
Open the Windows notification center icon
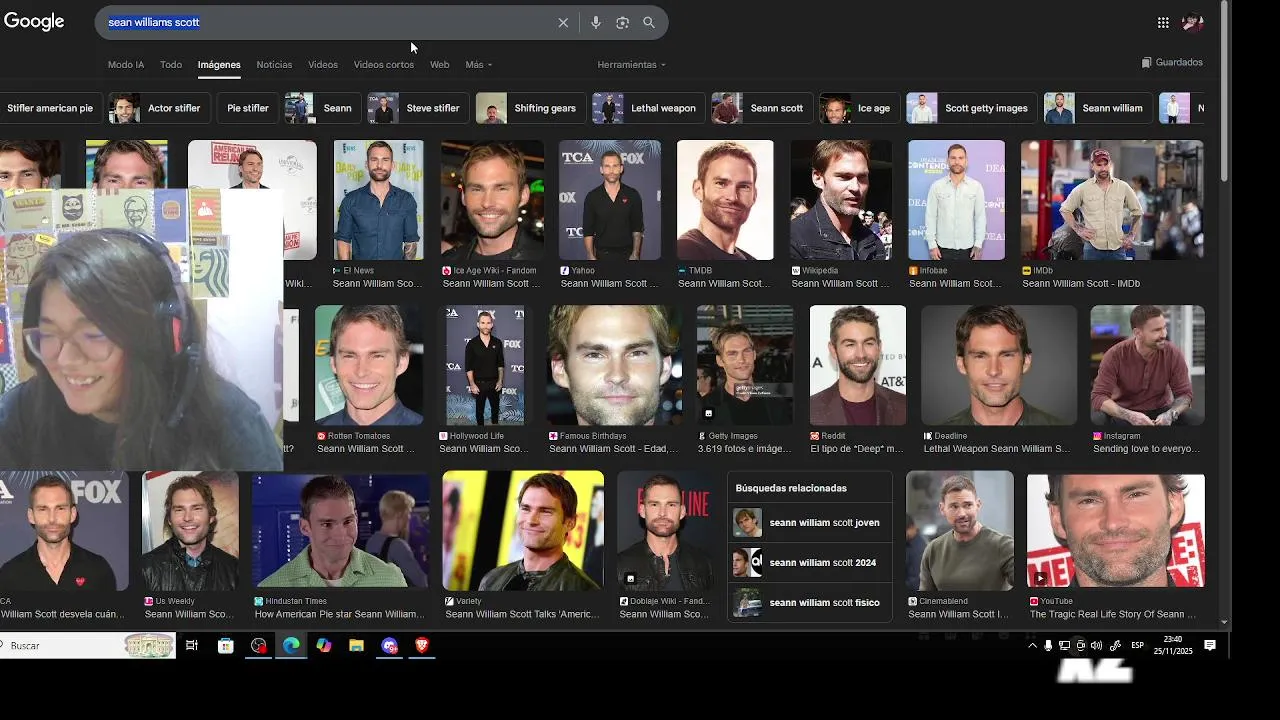click(1210, 646)
